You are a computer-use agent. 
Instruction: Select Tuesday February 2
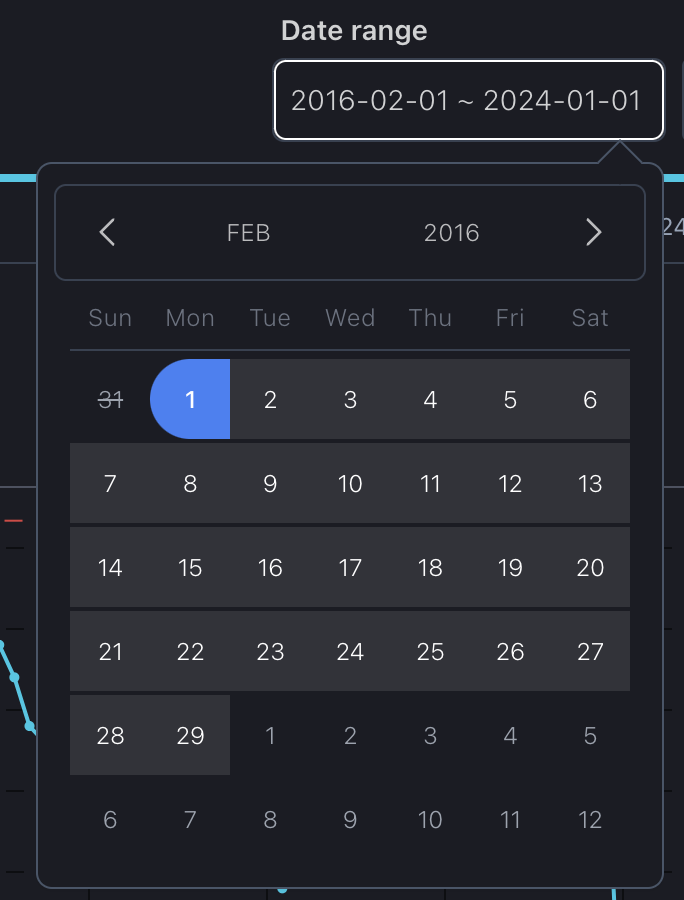(x=270, y=400)
